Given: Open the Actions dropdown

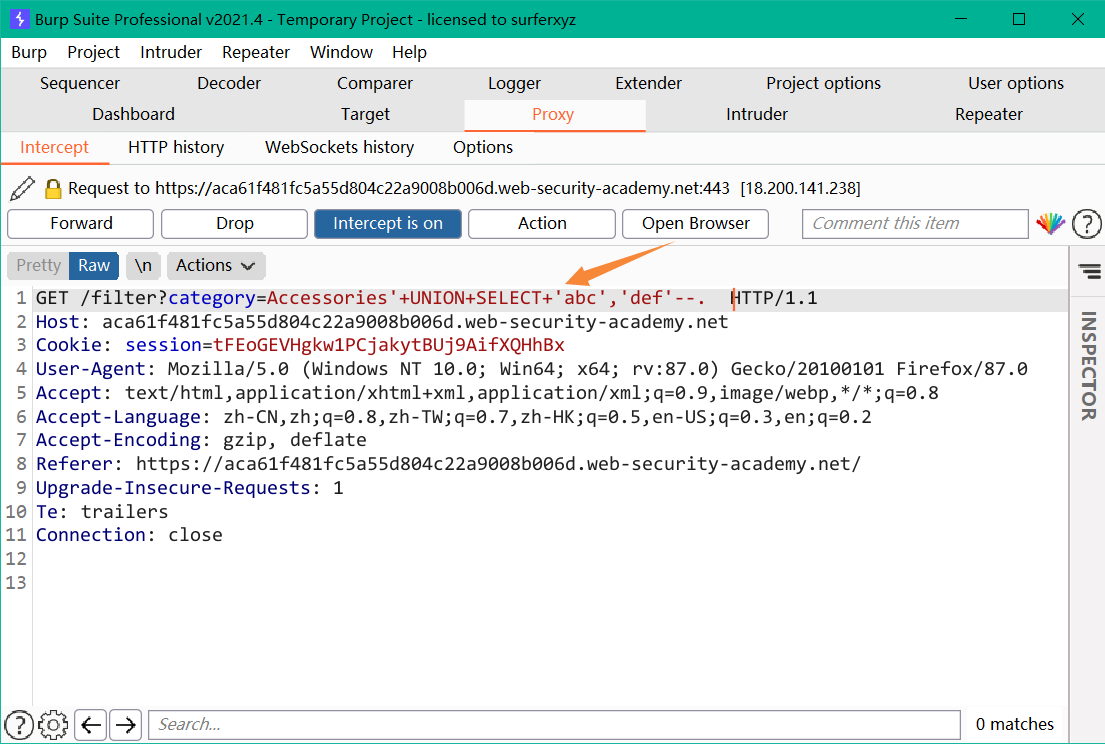Looking at the screenshot, I should [216, 266].
